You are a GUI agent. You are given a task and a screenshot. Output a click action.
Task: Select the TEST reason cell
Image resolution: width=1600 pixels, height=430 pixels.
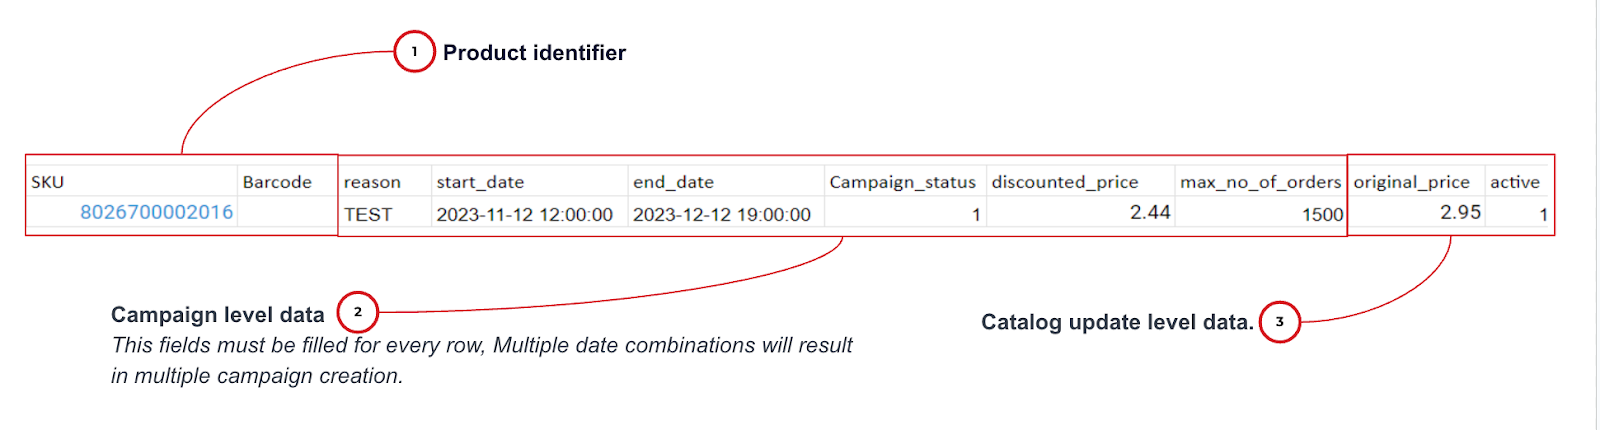click(368, 214)
